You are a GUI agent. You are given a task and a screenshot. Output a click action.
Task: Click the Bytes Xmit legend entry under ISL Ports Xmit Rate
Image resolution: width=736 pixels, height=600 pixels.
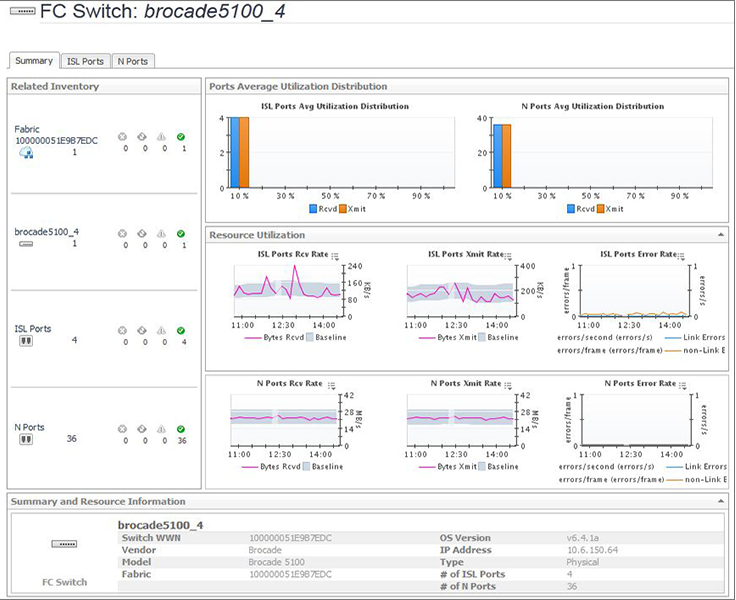click(x=448, y=337)
